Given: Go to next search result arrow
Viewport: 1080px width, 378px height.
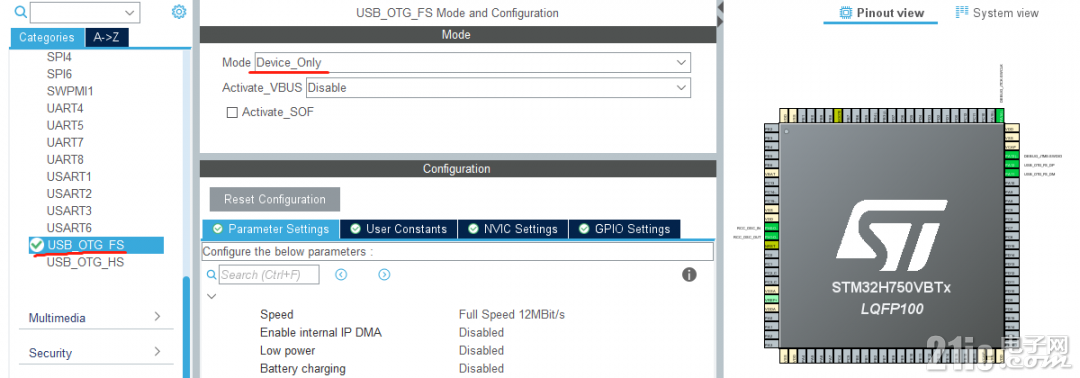Looking at the screenshot, I should coord(384,275).
